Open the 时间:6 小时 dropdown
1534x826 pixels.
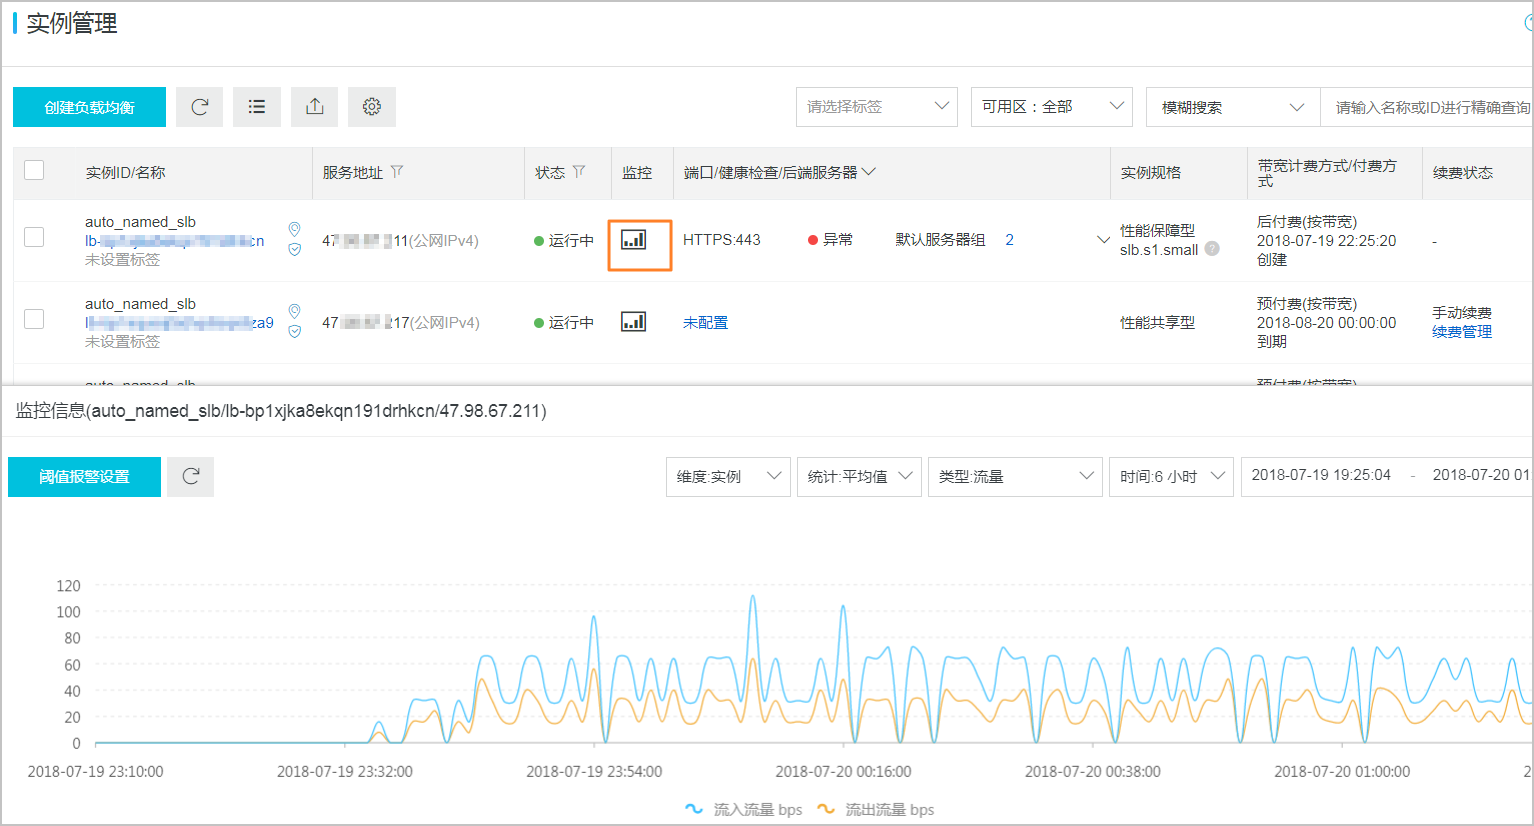[1171, 477]
